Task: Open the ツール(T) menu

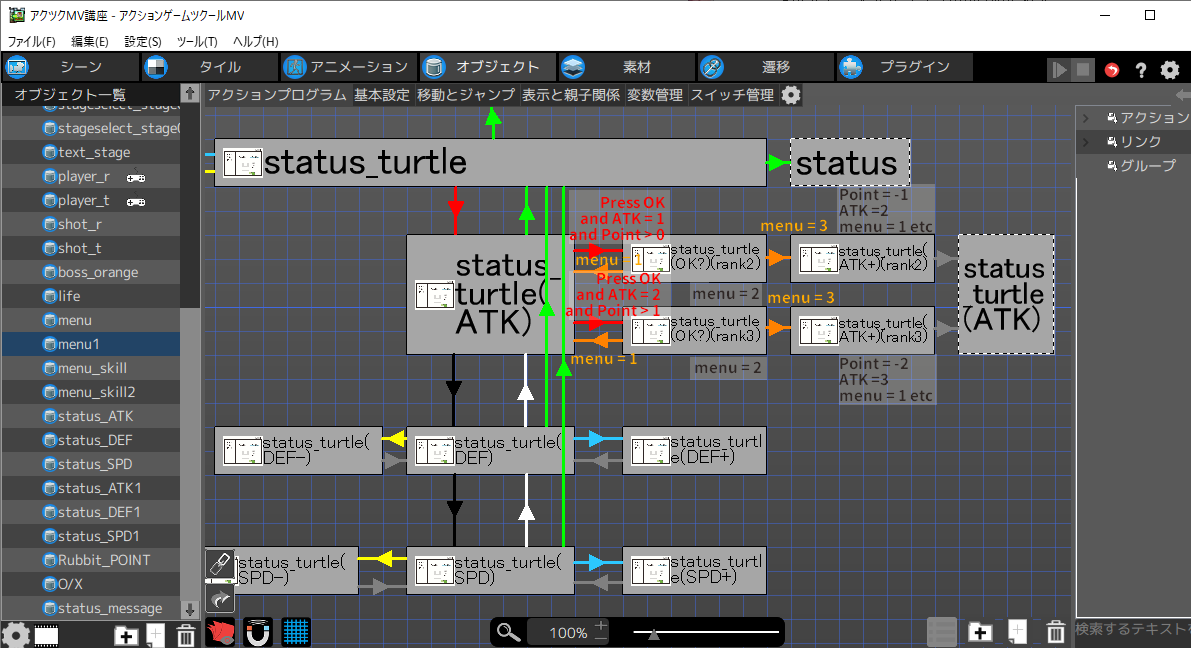Action: pyautogui.click(x=197, y=41)
